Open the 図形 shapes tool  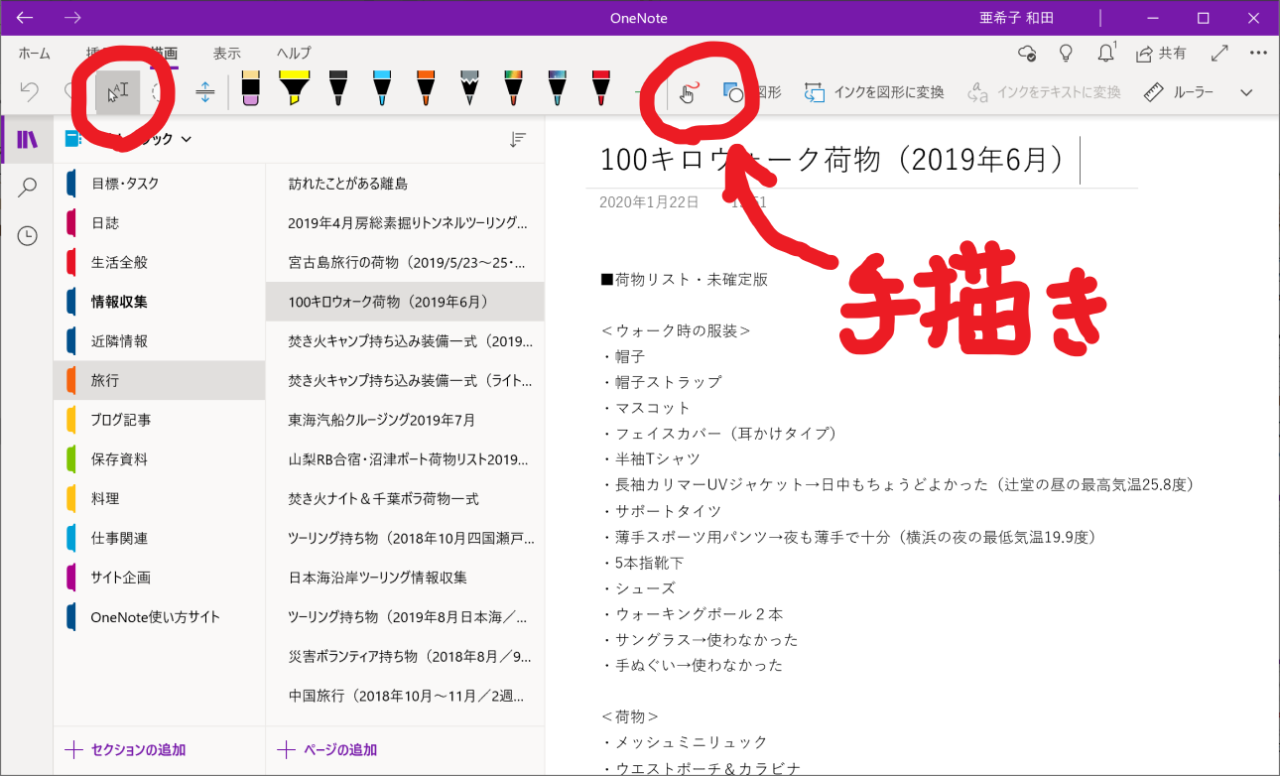[751, 93]
